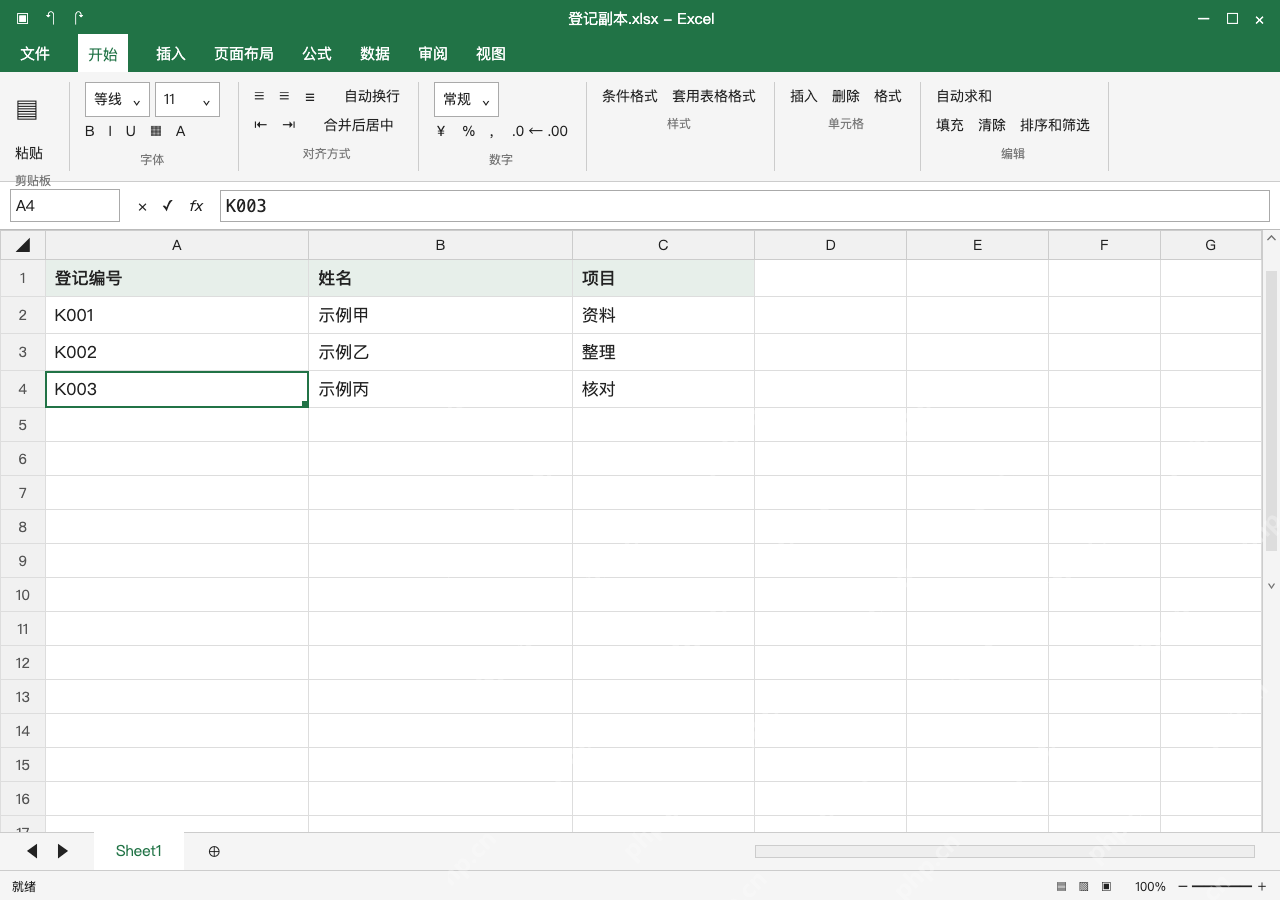Apply font color with the A icon
The height and width of the screenshot is (900, 1280).
pos(181,131)
